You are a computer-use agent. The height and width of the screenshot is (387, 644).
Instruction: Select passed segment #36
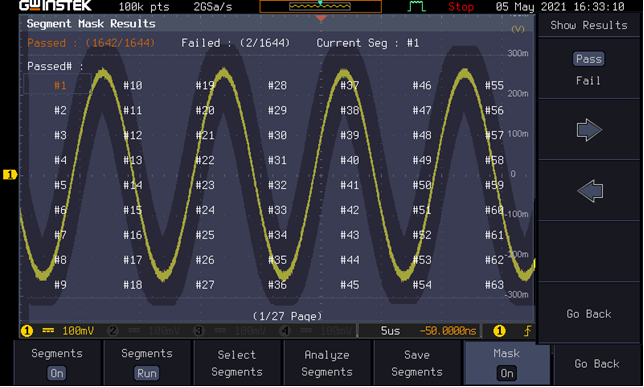pyautogui.click(x=277, y=285)
